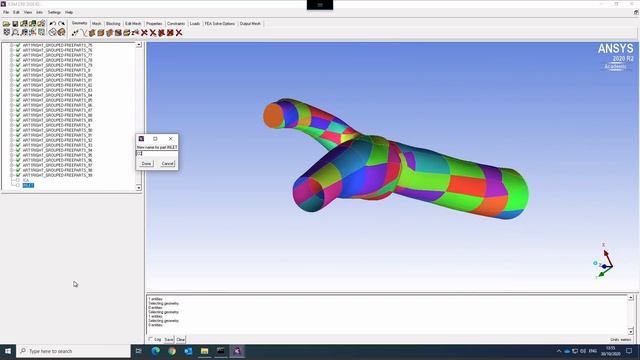Expand tree node FREEPARTS_92
Screen dimensions: 640x360
pos(12,140)
